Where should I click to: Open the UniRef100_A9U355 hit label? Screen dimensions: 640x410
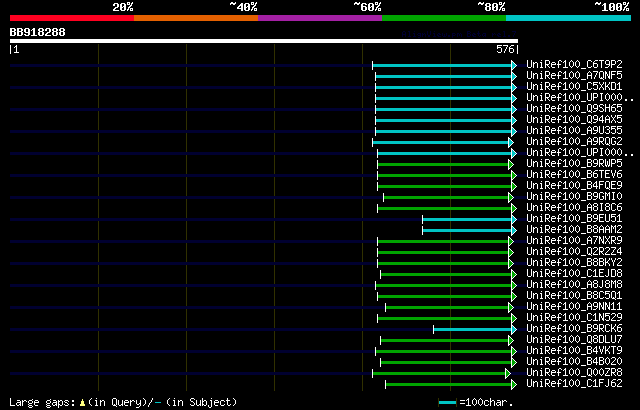click(x=574, y=131)
